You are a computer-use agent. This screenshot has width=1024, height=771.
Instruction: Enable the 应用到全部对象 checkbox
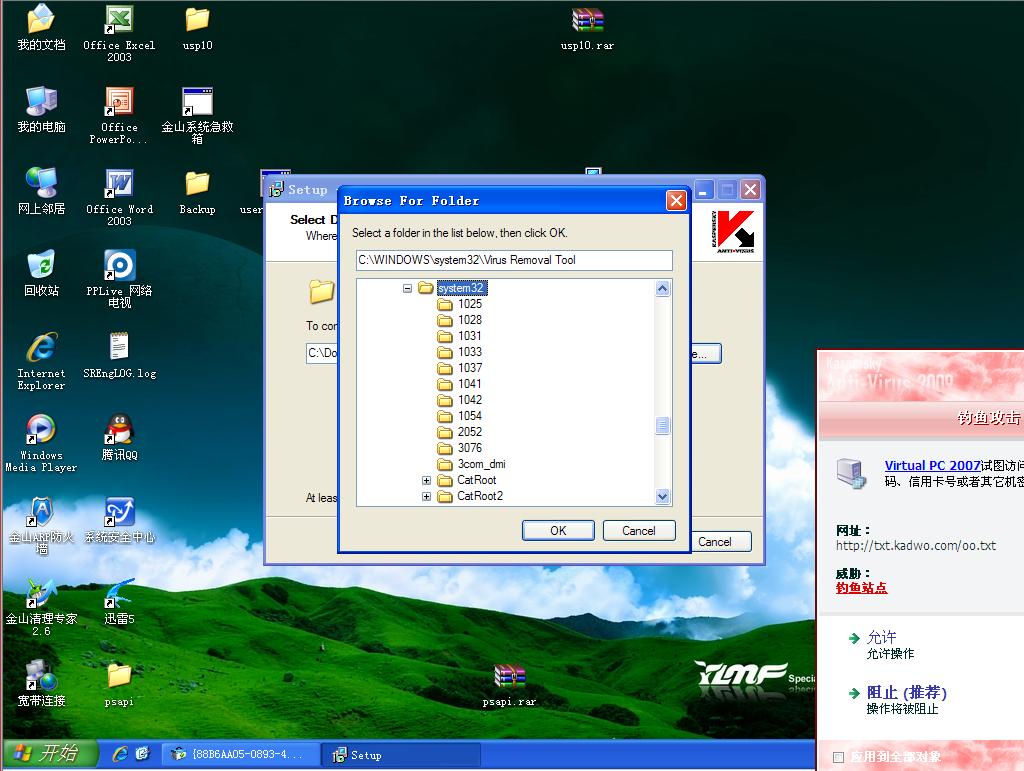[x=838, y=757]
